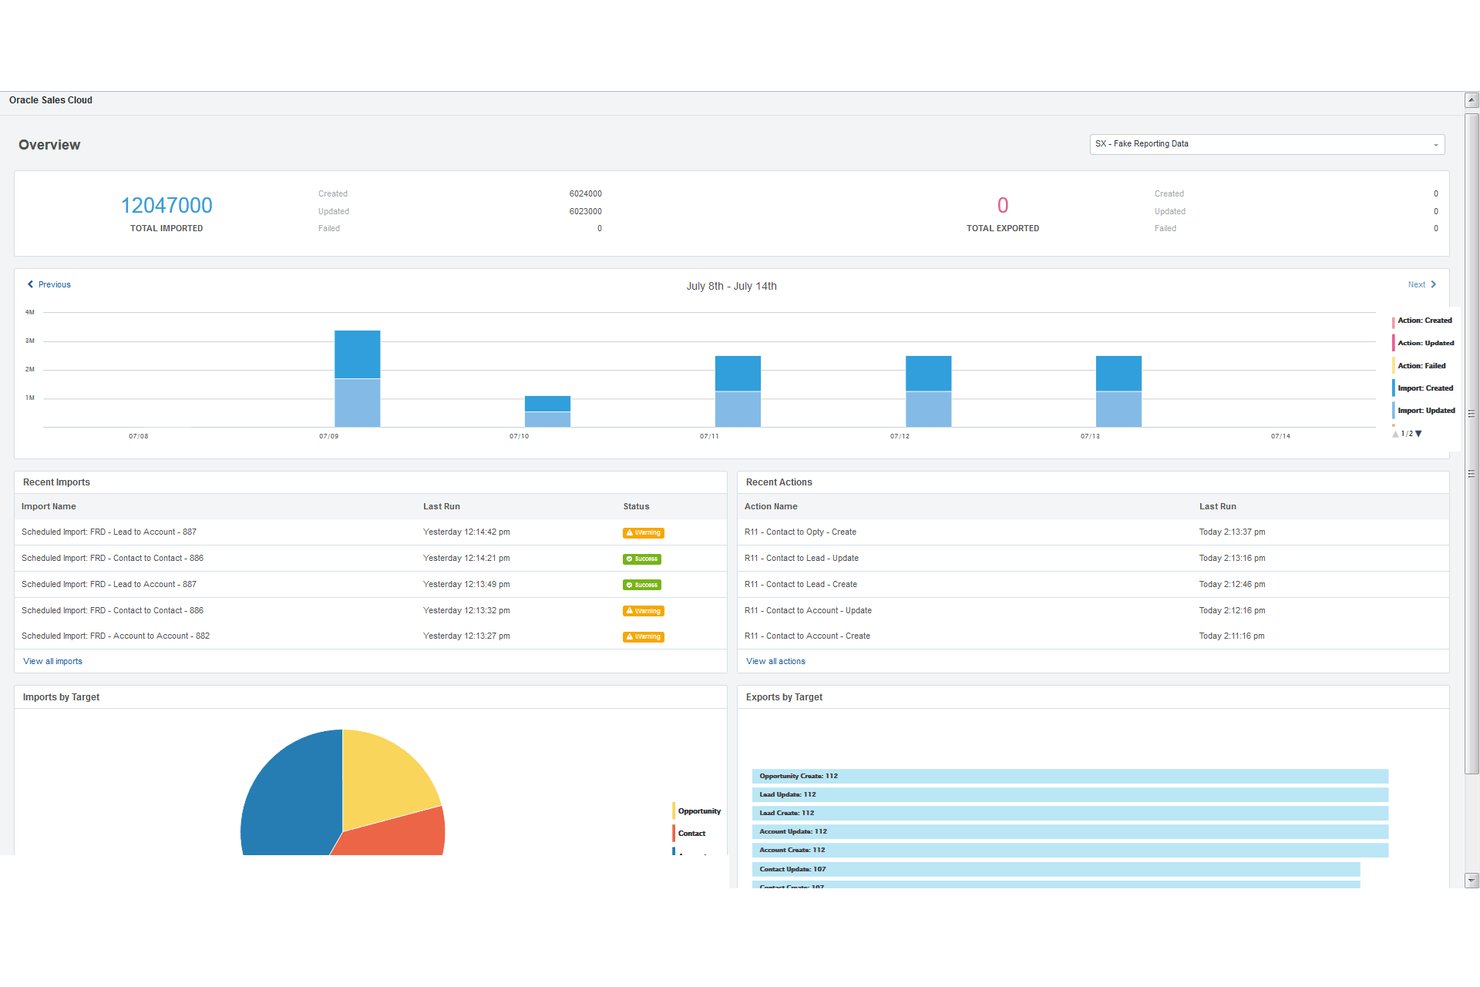Click the Warning badge for the 12:13:32 pm import
Screen dimensions: 1480x987
click(643, 611)
